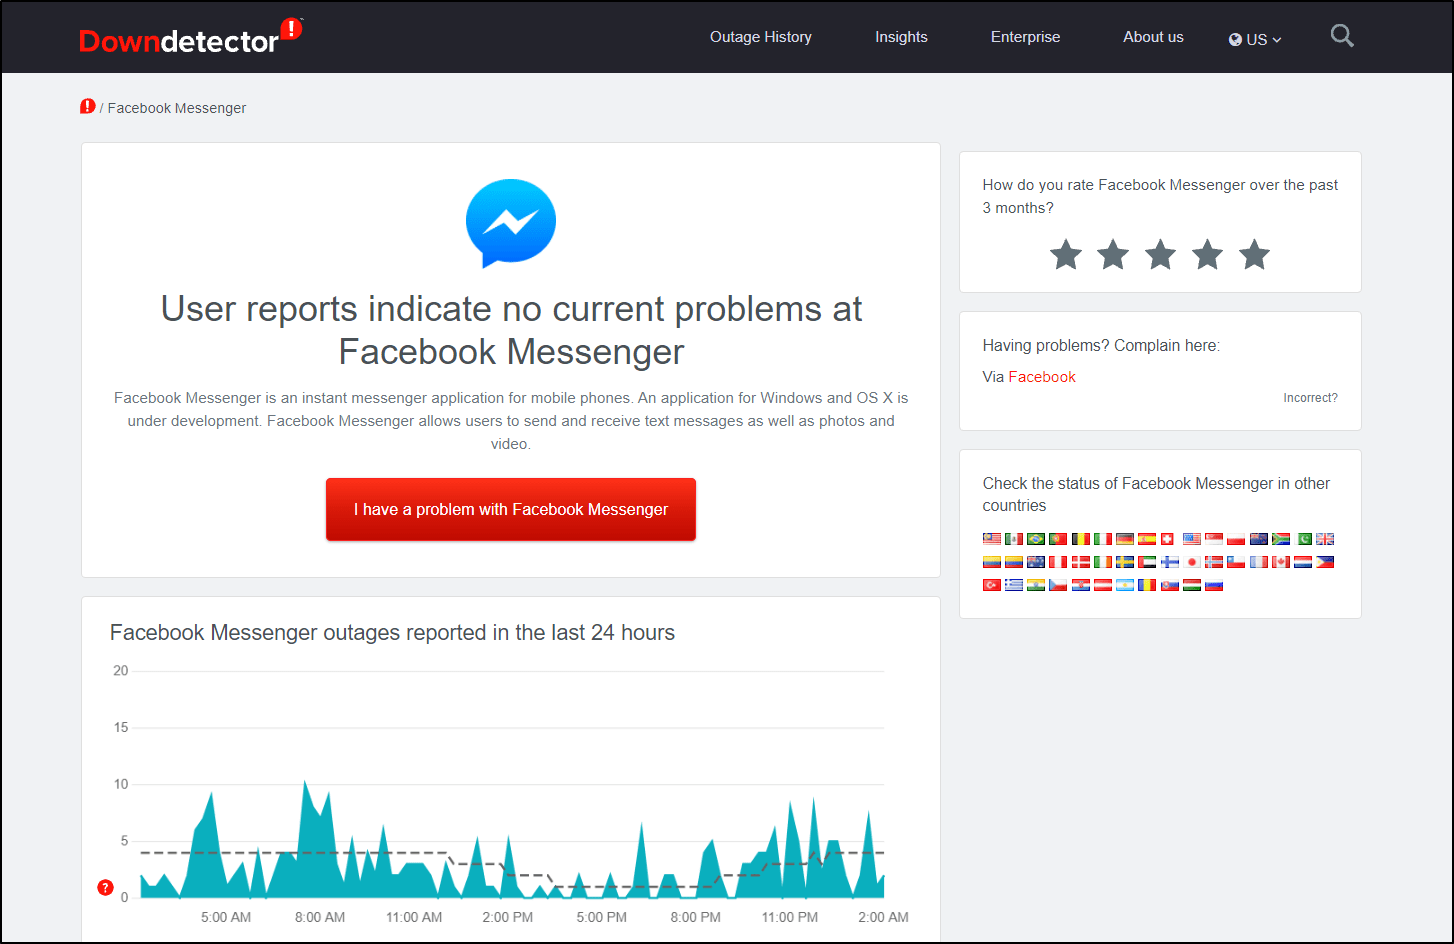Open the About us nav item
The image size is (1454, 944).
1153,37
